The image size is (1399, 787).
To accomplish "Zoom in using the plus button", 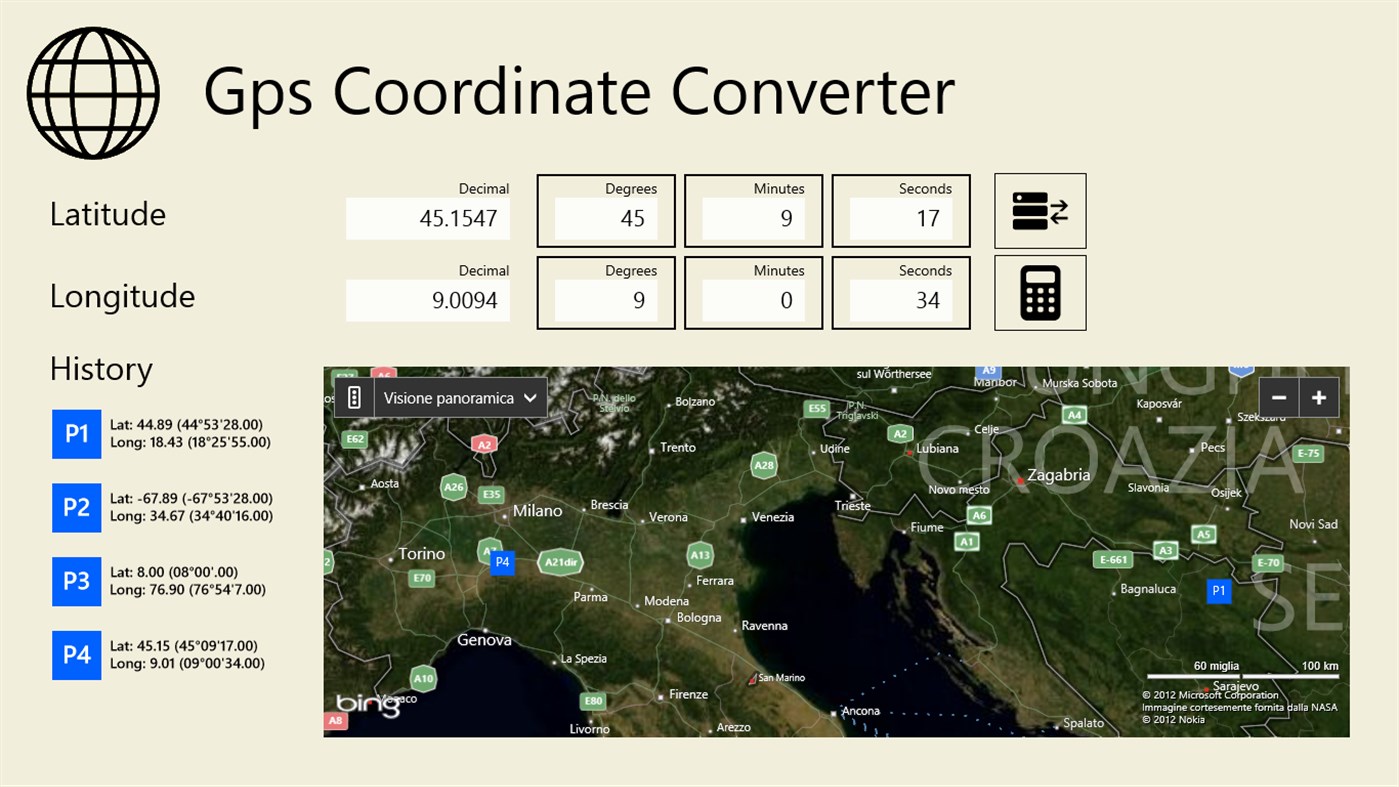I will click(x=1318, y=397).
